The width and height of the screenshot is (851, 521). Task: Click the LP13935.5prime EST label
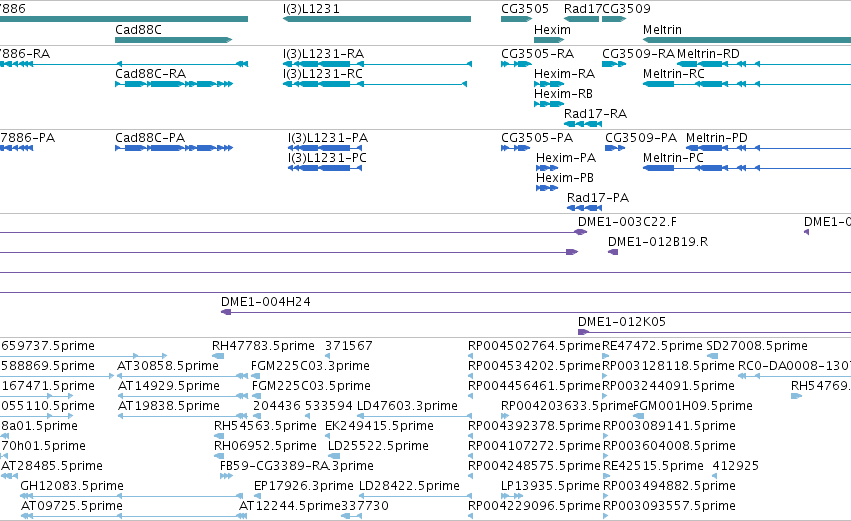coord(550,486)
